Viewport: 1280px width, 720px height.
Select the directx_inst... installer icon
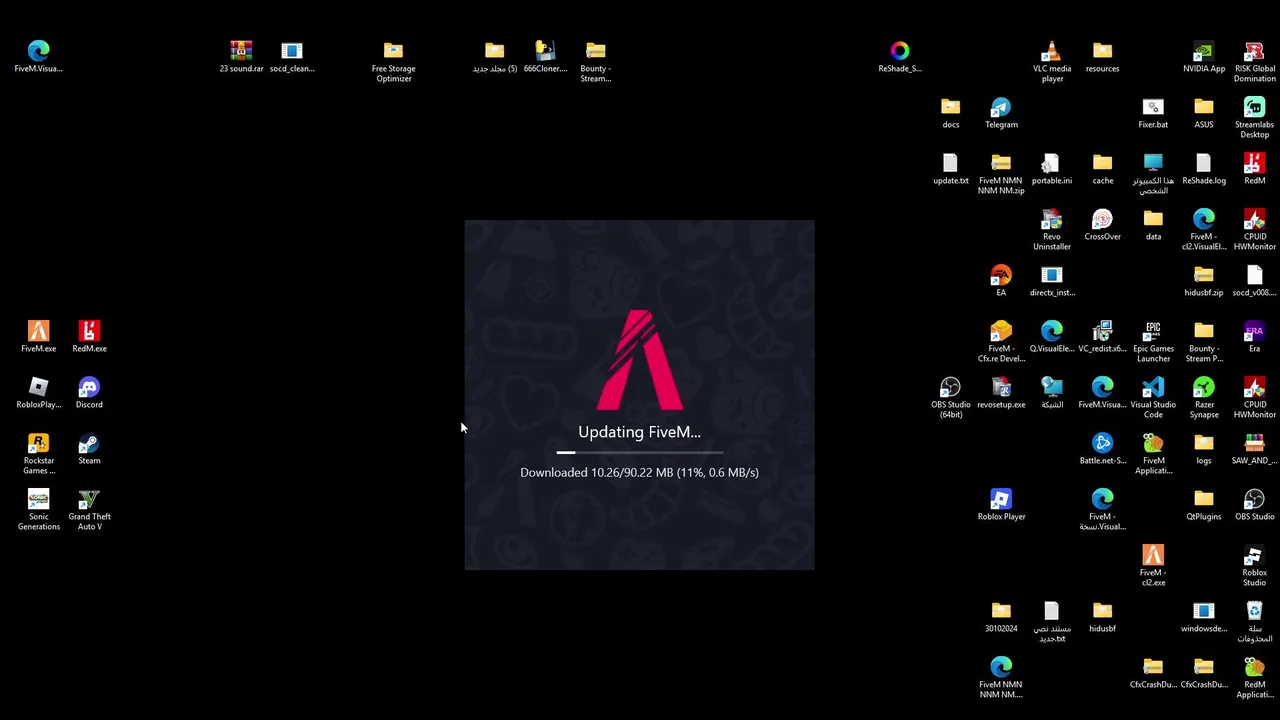pos(1052,281)
